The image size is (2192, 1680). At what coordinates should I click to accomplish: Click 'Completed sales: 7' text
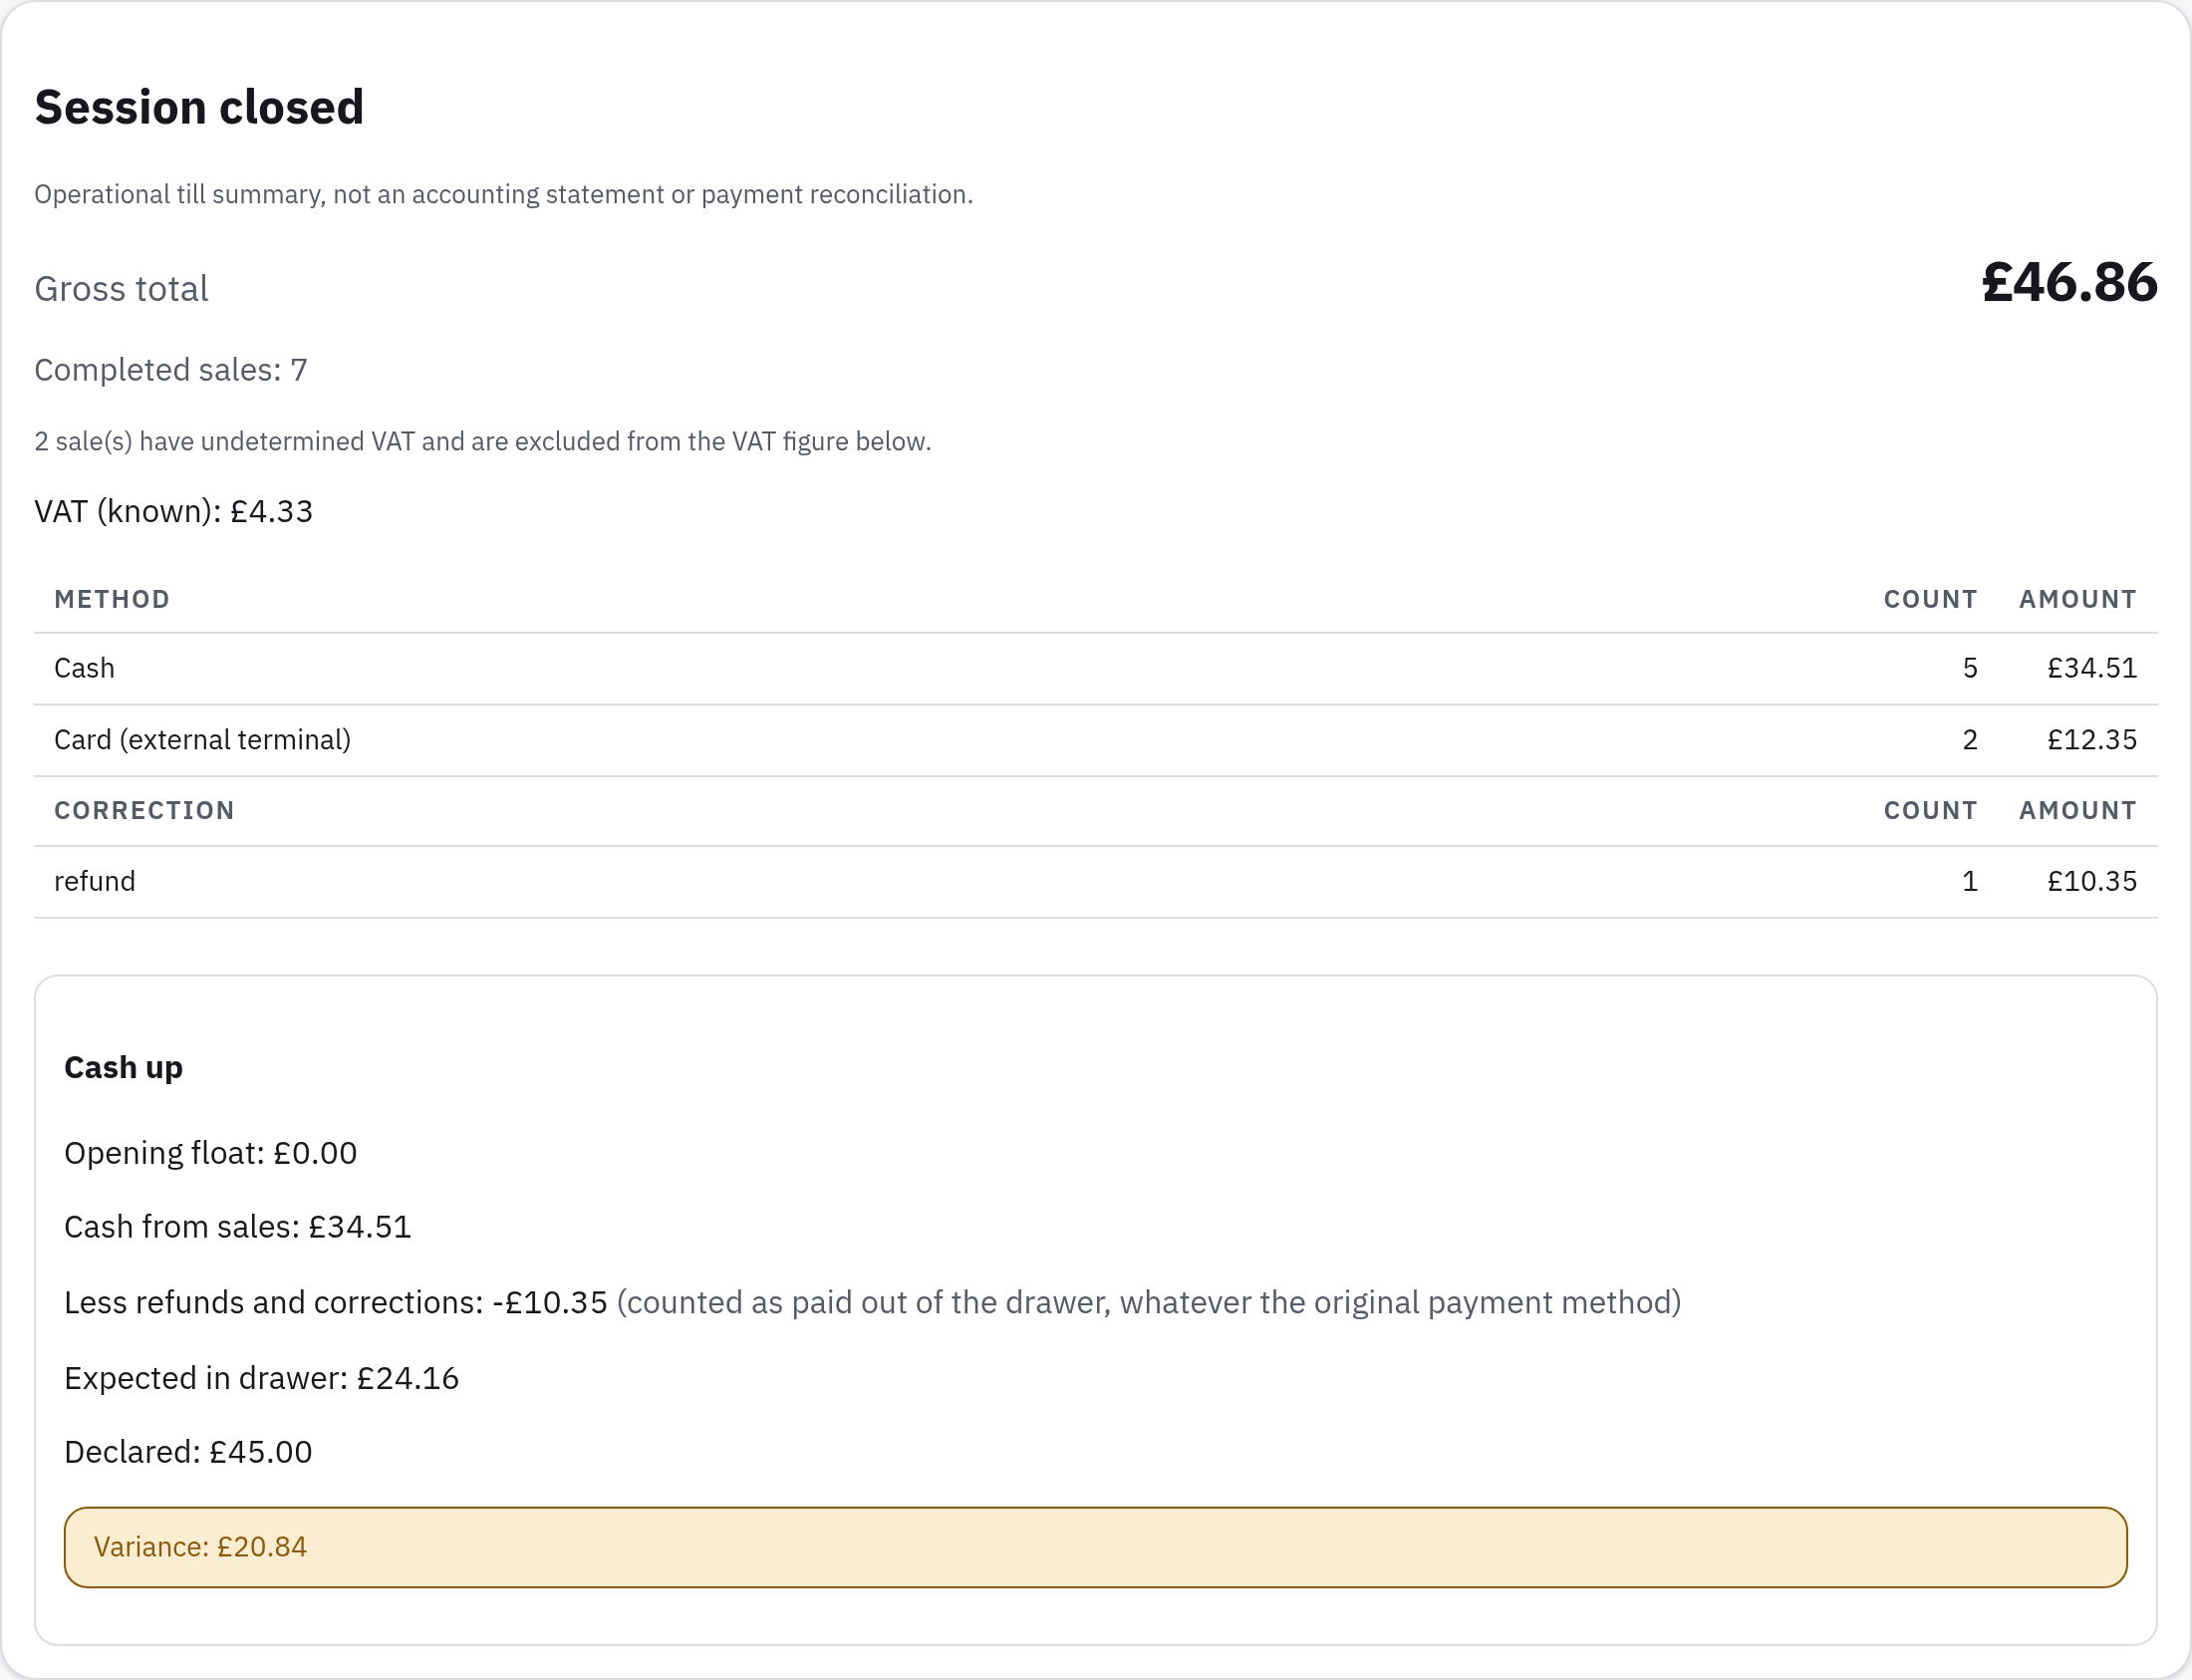click(171, 370)
